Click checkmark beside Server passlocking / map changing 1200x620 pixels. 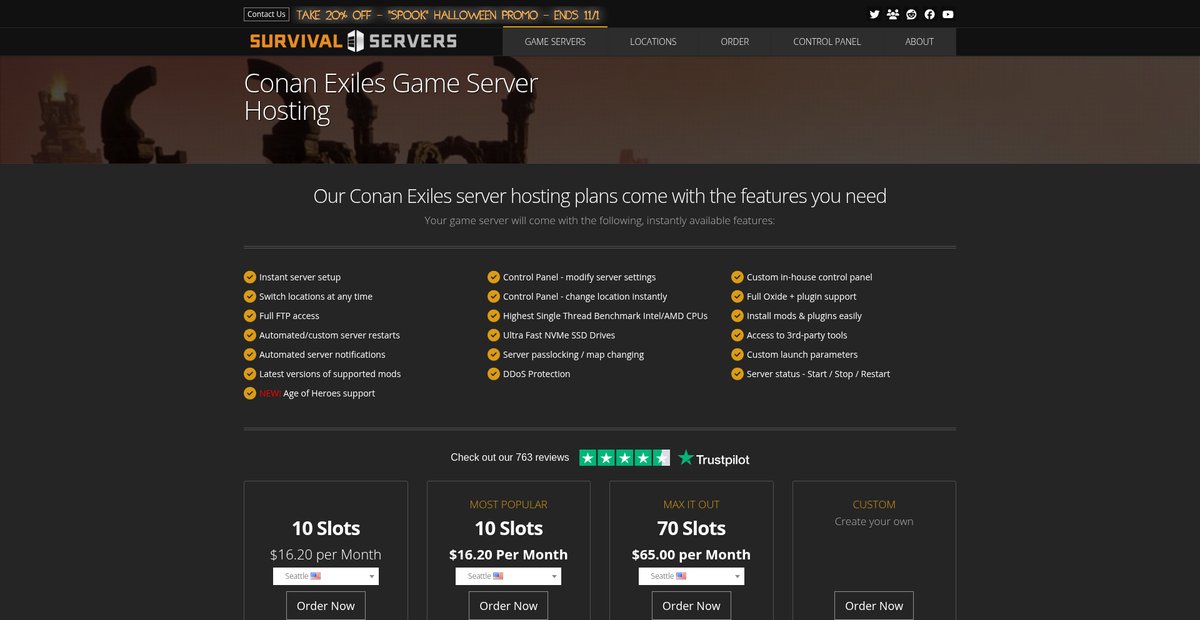[x=494, y=355]
